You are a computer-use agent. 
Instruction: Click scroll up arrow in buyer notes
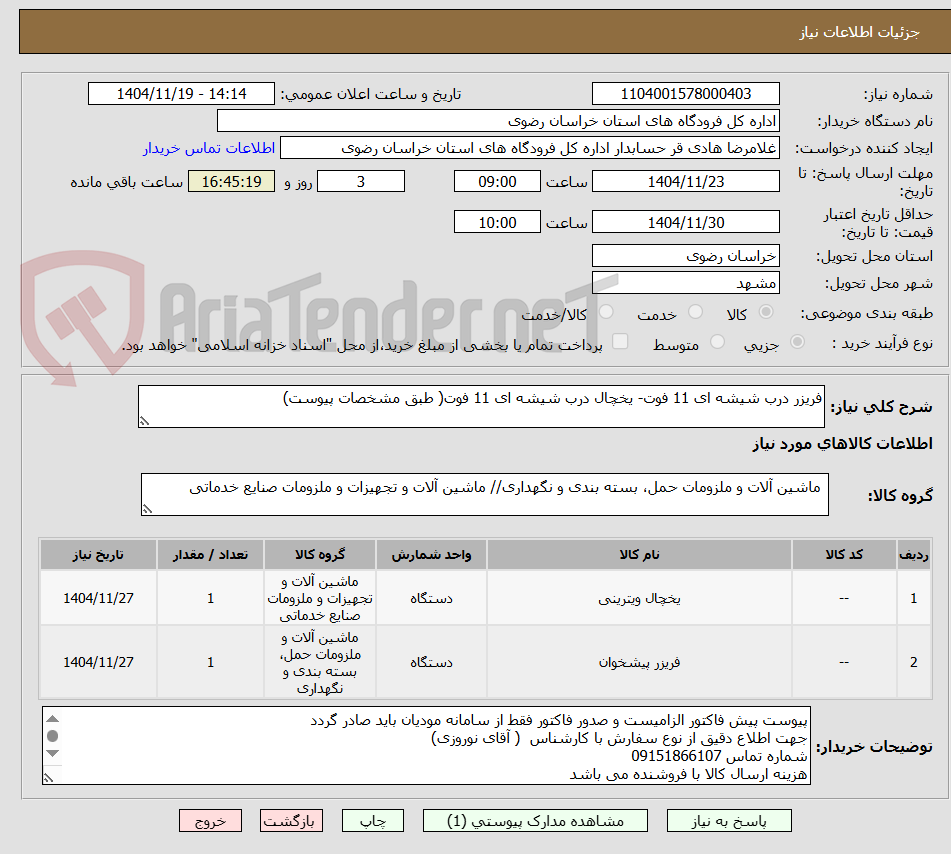[53, 719]
